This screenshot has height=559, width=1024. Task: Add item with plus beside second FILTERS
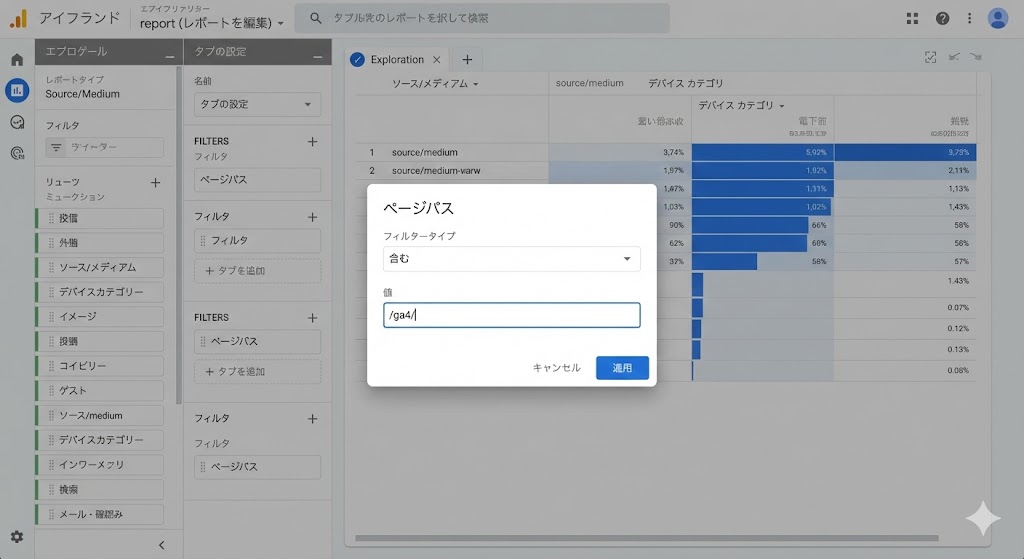pyautogui.click(x=312, y=317)
